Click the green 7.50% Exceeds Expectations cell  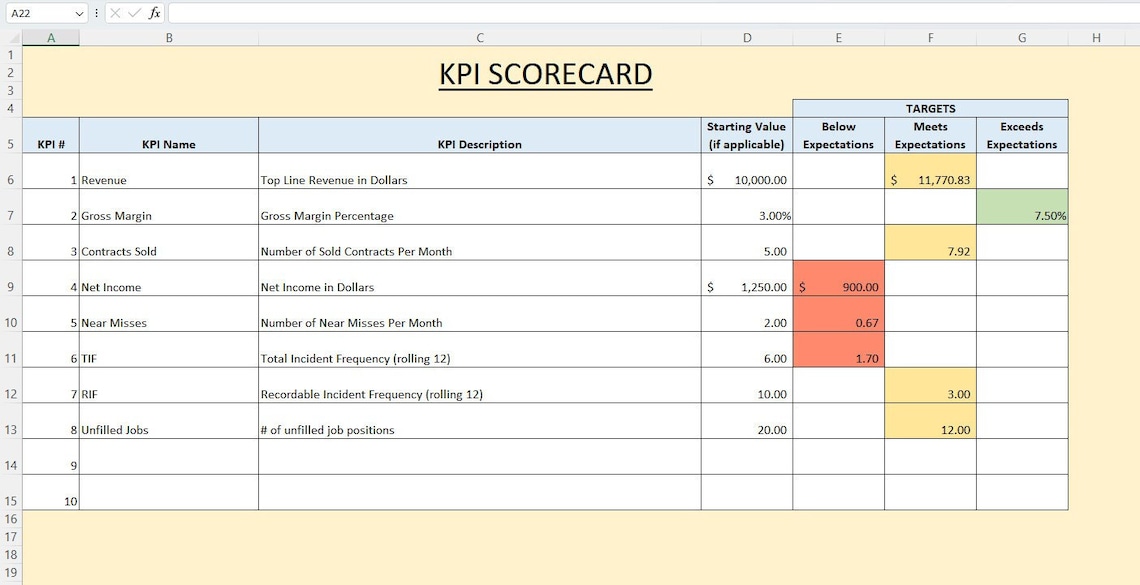1022,215
